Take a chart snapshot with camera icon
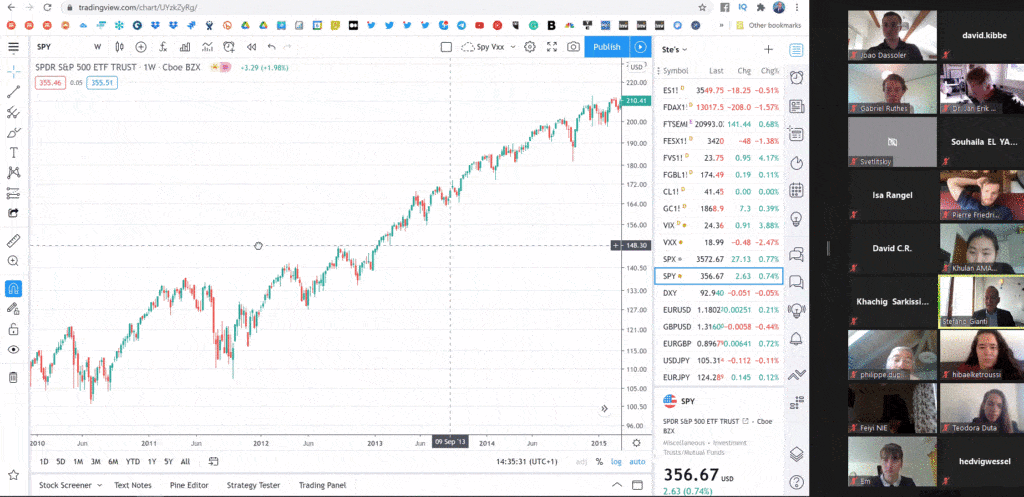Image resolution: width=1024 pixels, height=497 pixels. click(x=573, y=46)
